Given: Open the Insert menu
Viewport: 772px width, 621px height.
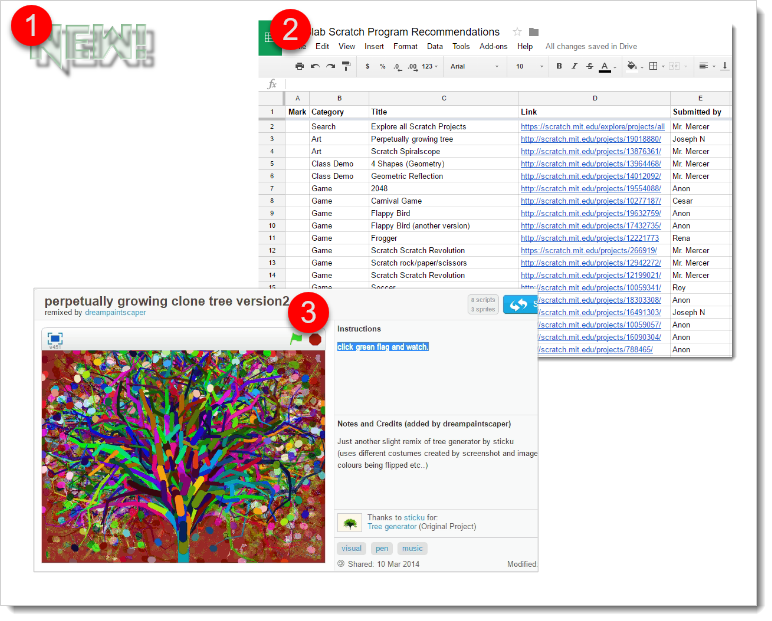Looking at the screenshot, I should pyautogui.click(x=374, y=46).
